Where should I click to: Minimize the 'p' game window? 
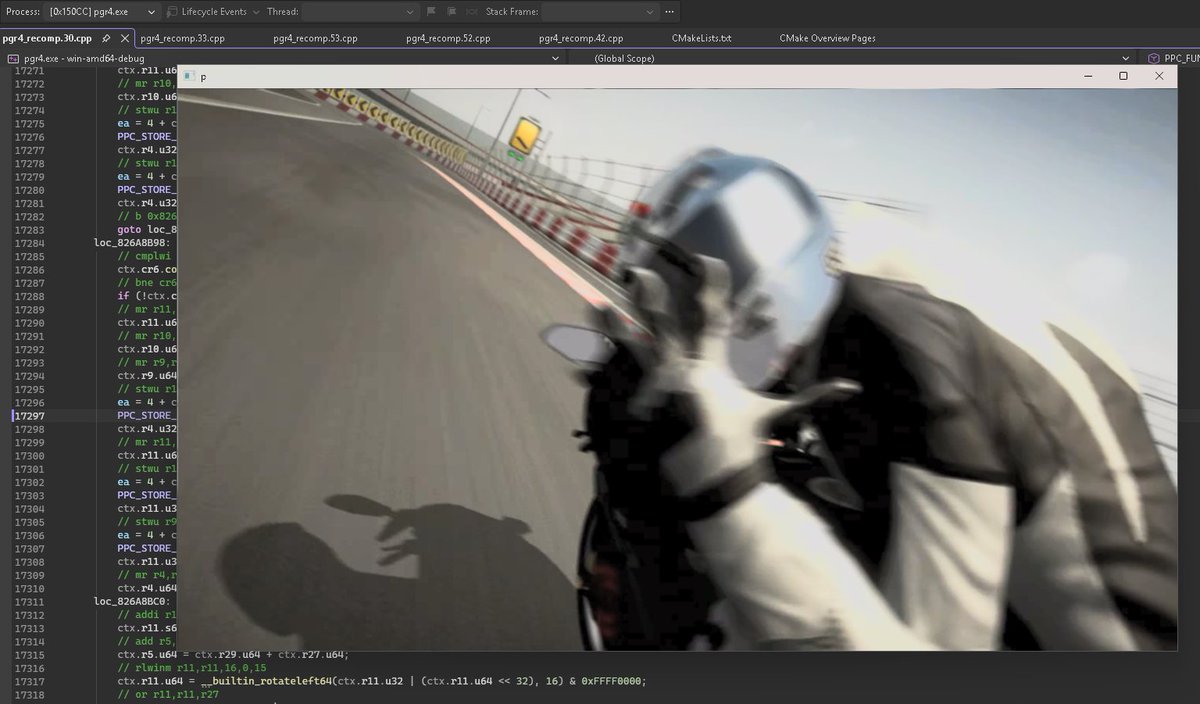(1087, 76)
